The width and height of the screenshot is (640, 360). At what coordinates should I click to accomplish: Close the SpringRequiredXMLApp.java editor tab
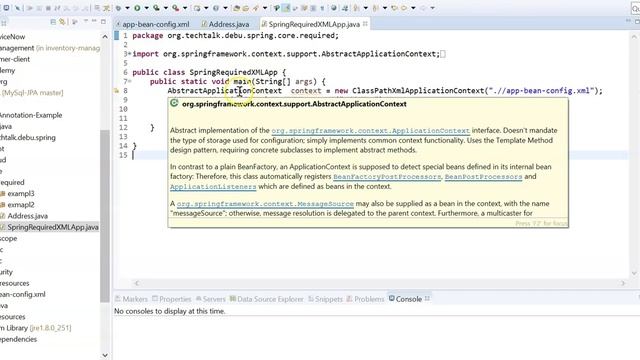tap(365, 24)
